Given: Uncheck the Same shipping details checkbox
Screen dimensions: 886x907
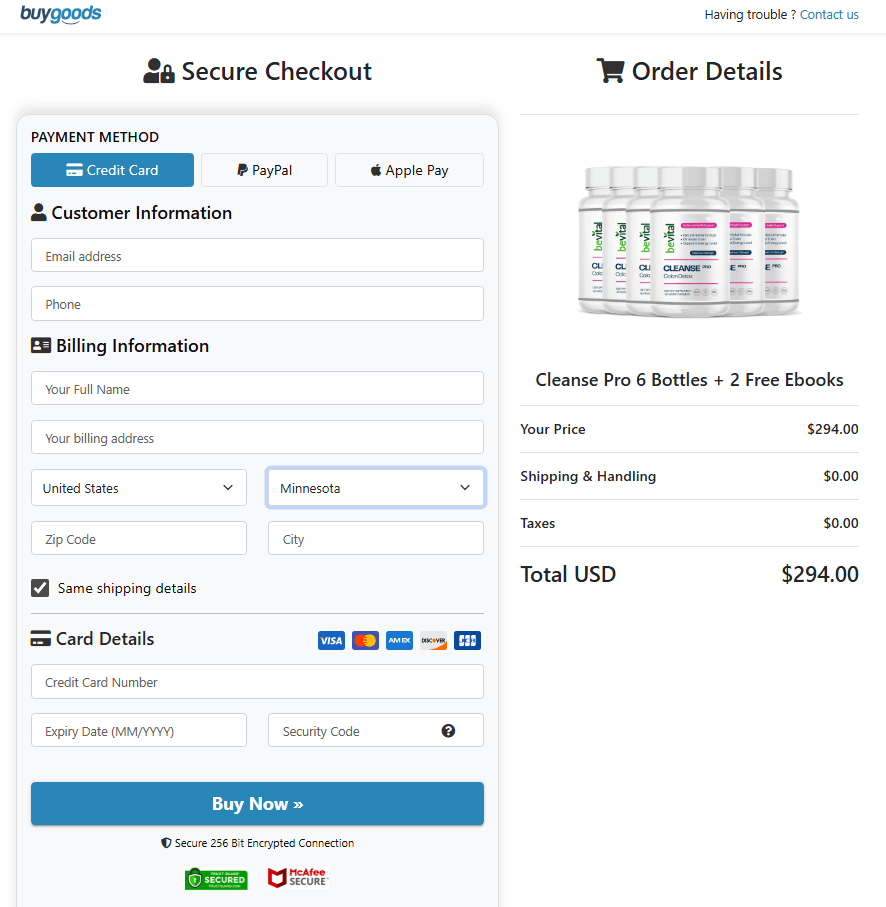Looking at the screenshot, I should [40, 587].
